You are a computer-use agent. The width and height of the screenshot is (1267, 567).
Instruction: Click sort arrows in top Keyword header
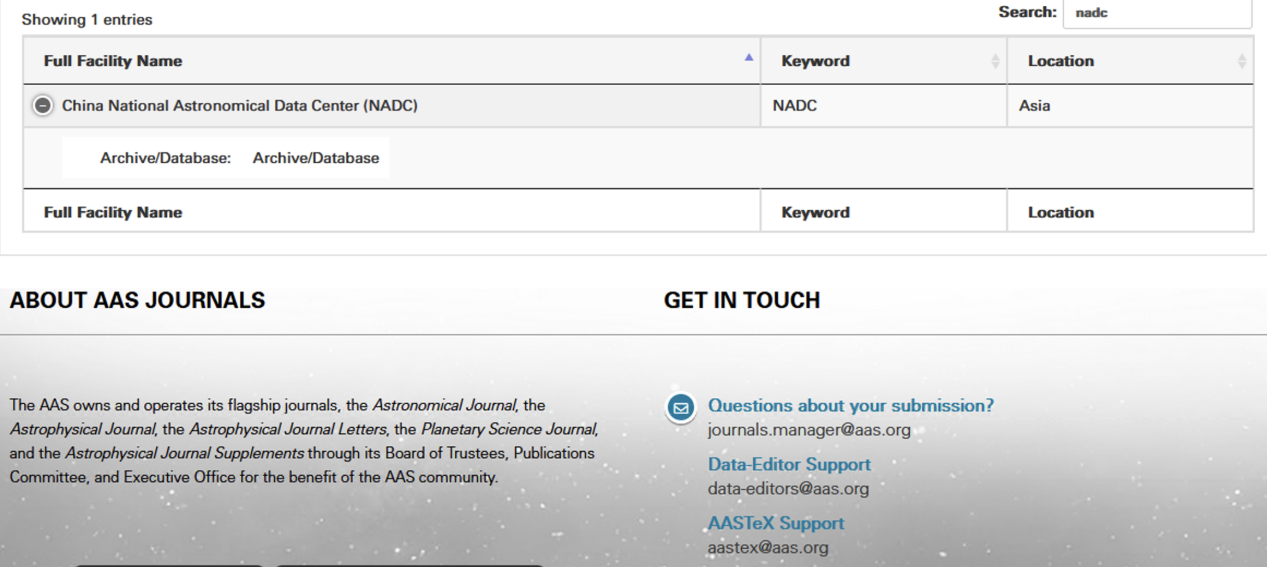(x=994, y=61)
